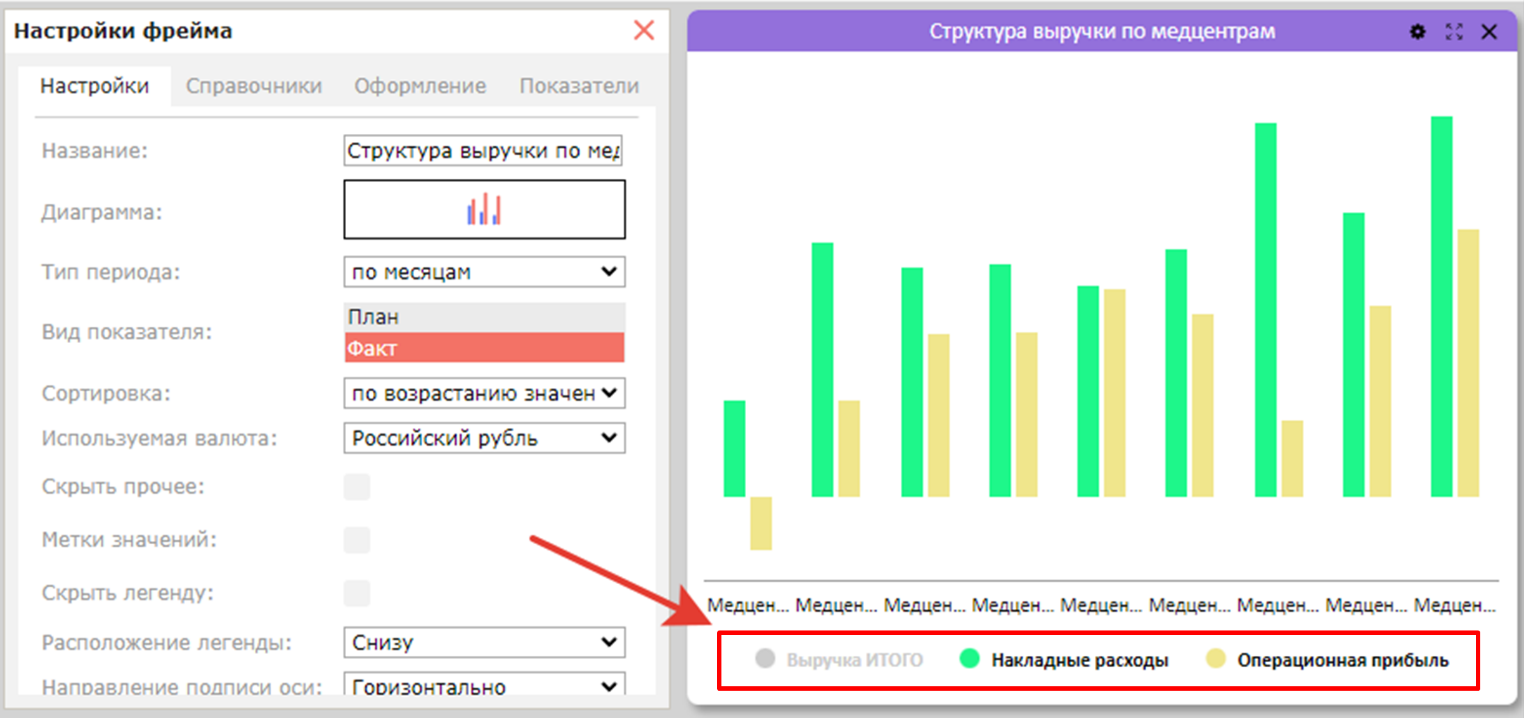
Task: Toggle Выручка ИТОГО legend marker
Action: tap(766, 660)
